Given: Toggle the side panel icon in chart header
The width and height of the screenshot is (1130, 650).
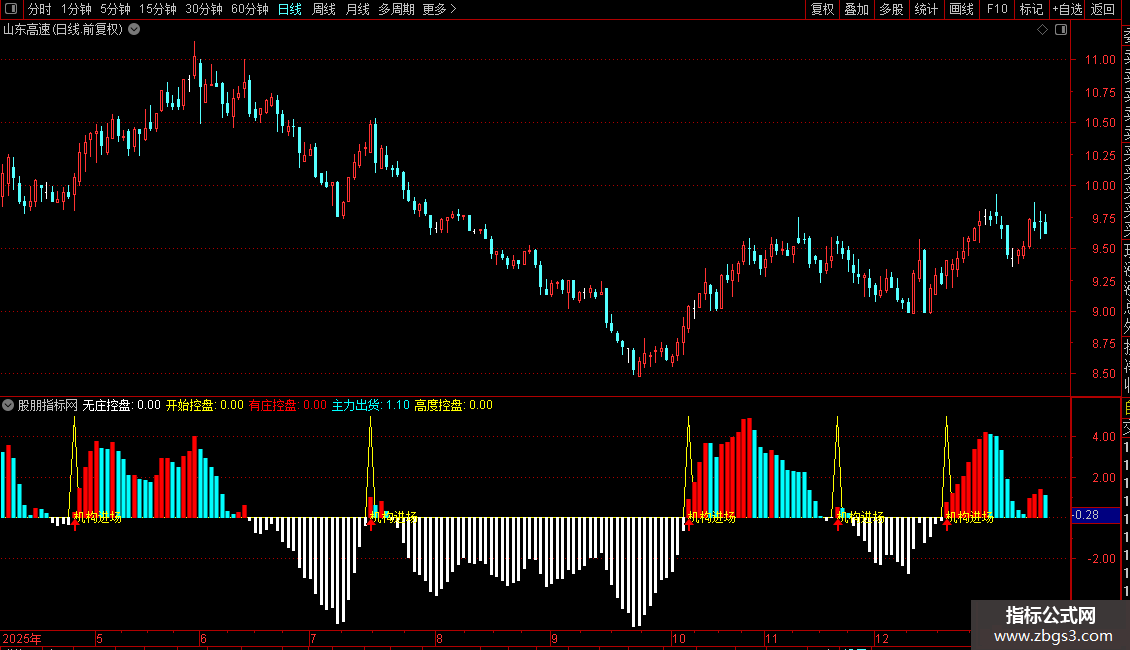Looking at the screenshot, I should coord(1061,30).
